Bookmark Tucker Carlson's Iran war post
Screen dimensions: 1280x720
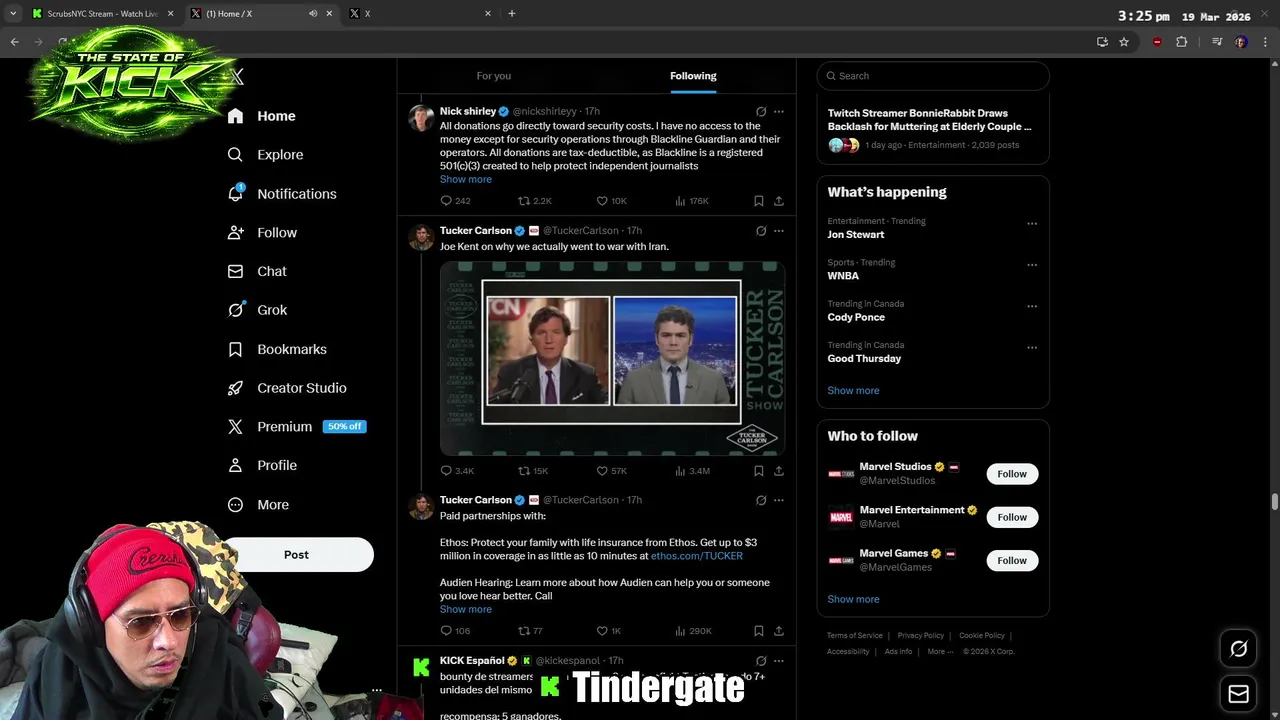tap(759, 471)
